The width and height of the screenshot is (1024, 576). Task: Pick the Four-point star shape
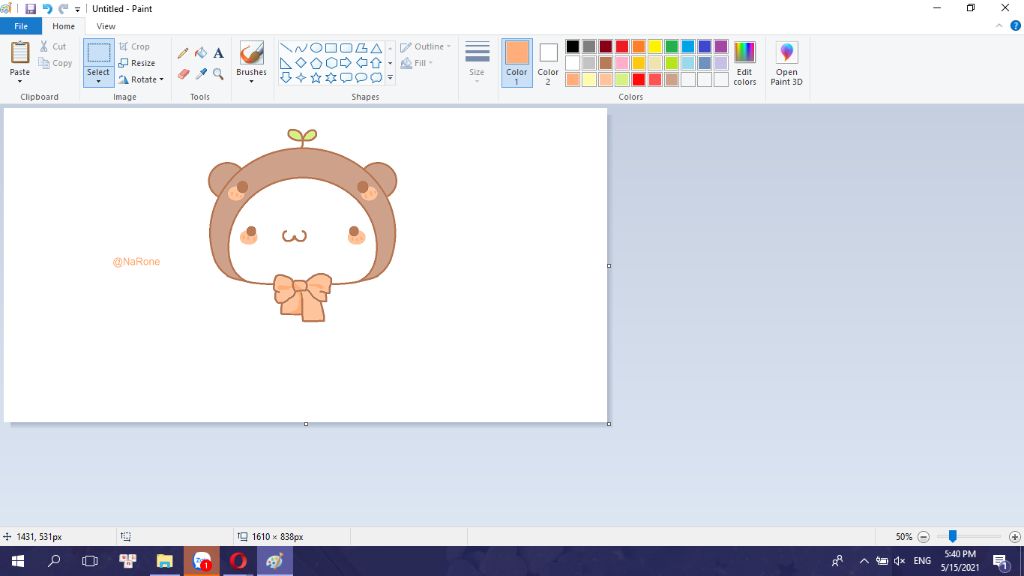click(x=301, y=78)
